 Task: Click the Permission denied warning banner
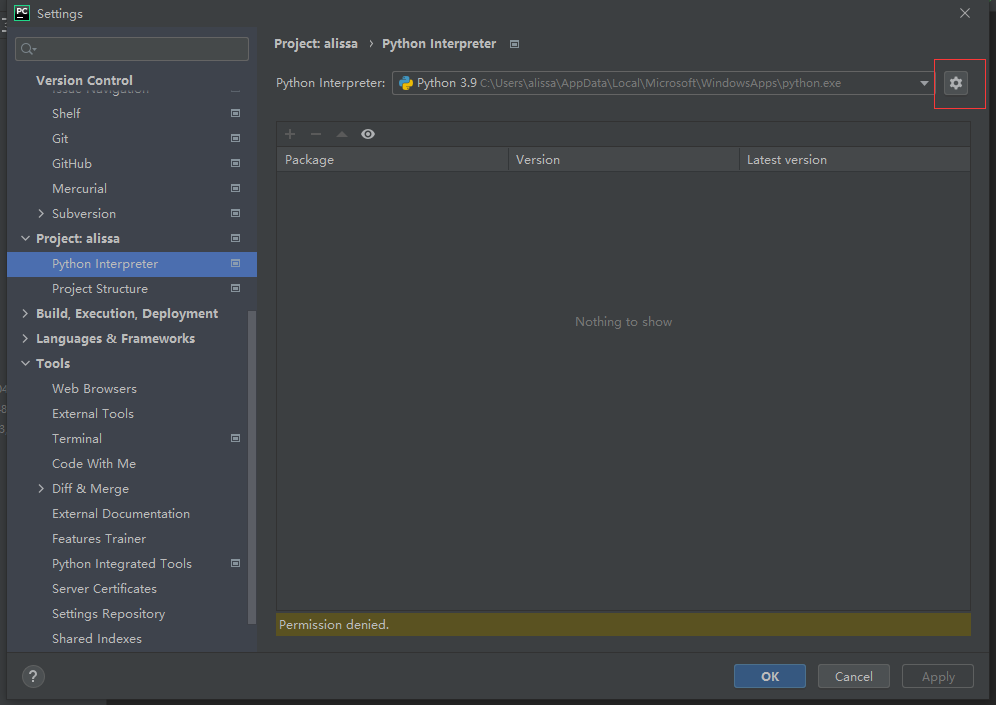point(623,624)
